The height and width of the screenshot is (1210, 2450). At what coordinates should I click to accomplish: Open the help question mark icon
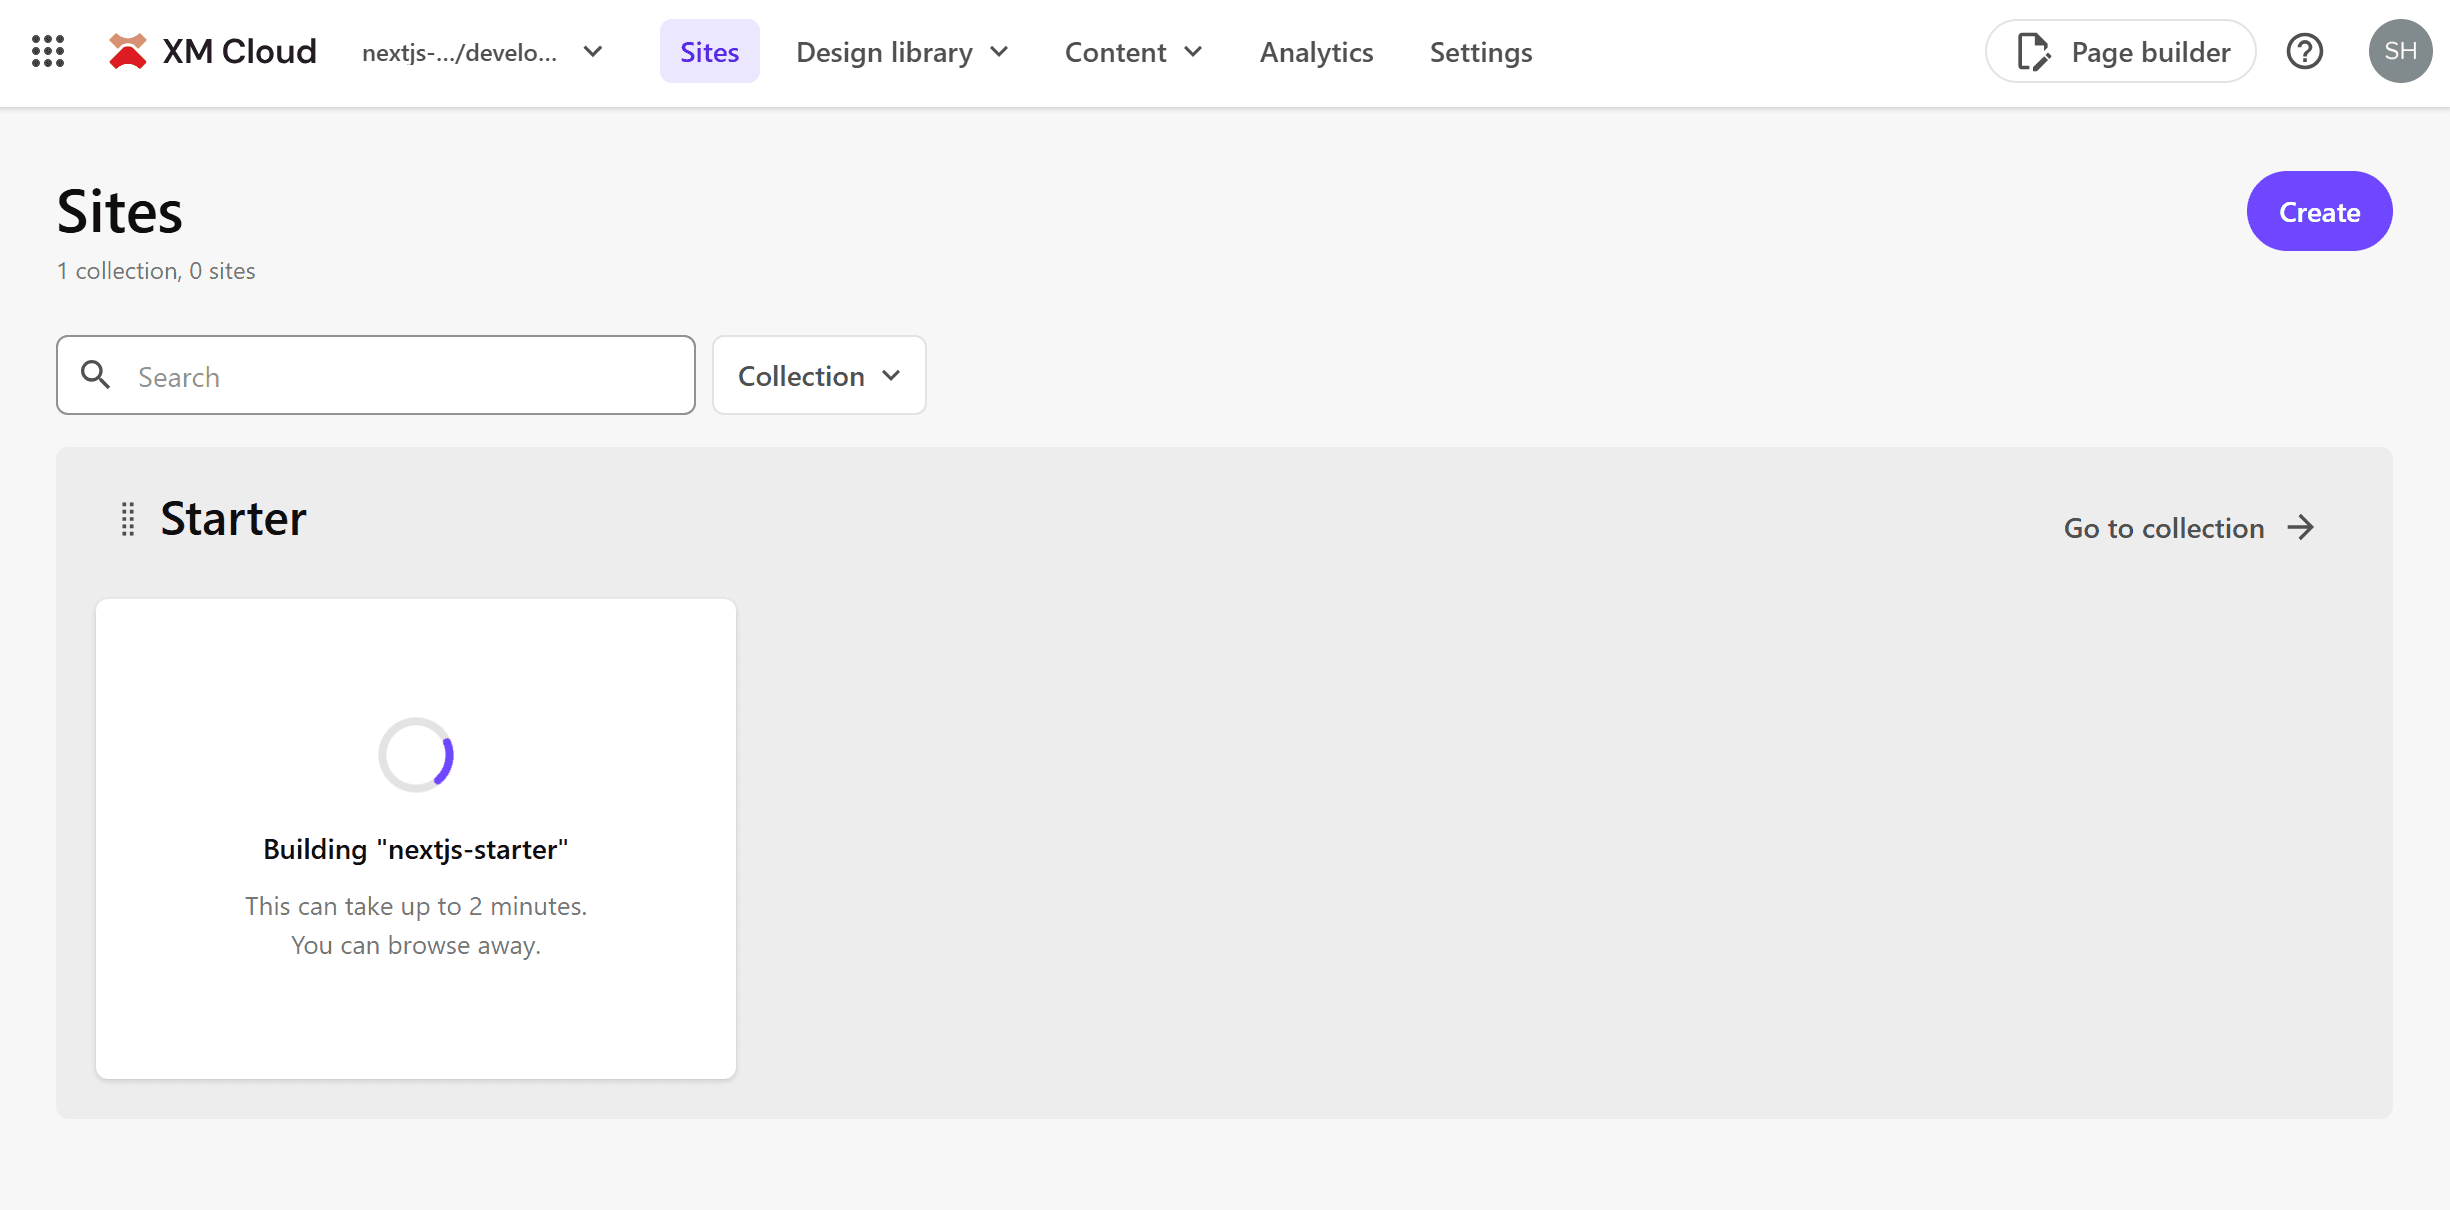[x=2305, y=51]
